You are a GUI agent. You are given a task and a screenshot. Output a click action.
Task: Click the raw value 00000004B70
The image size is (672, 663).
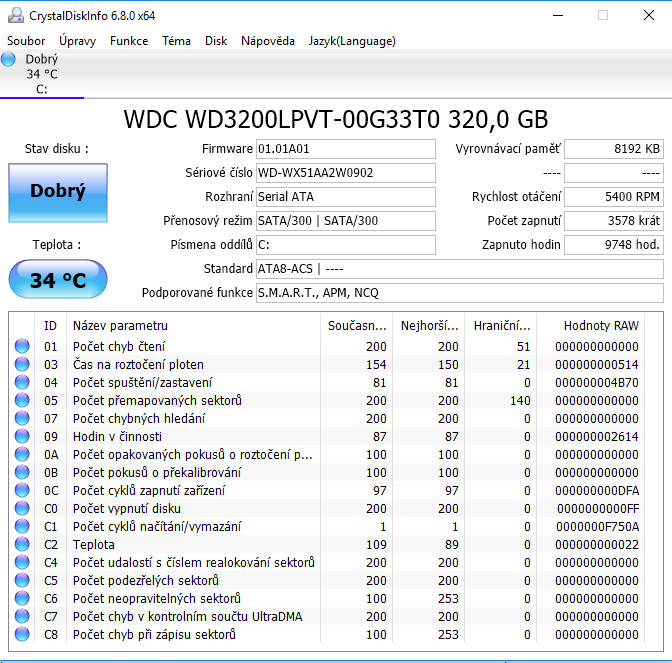597,382
